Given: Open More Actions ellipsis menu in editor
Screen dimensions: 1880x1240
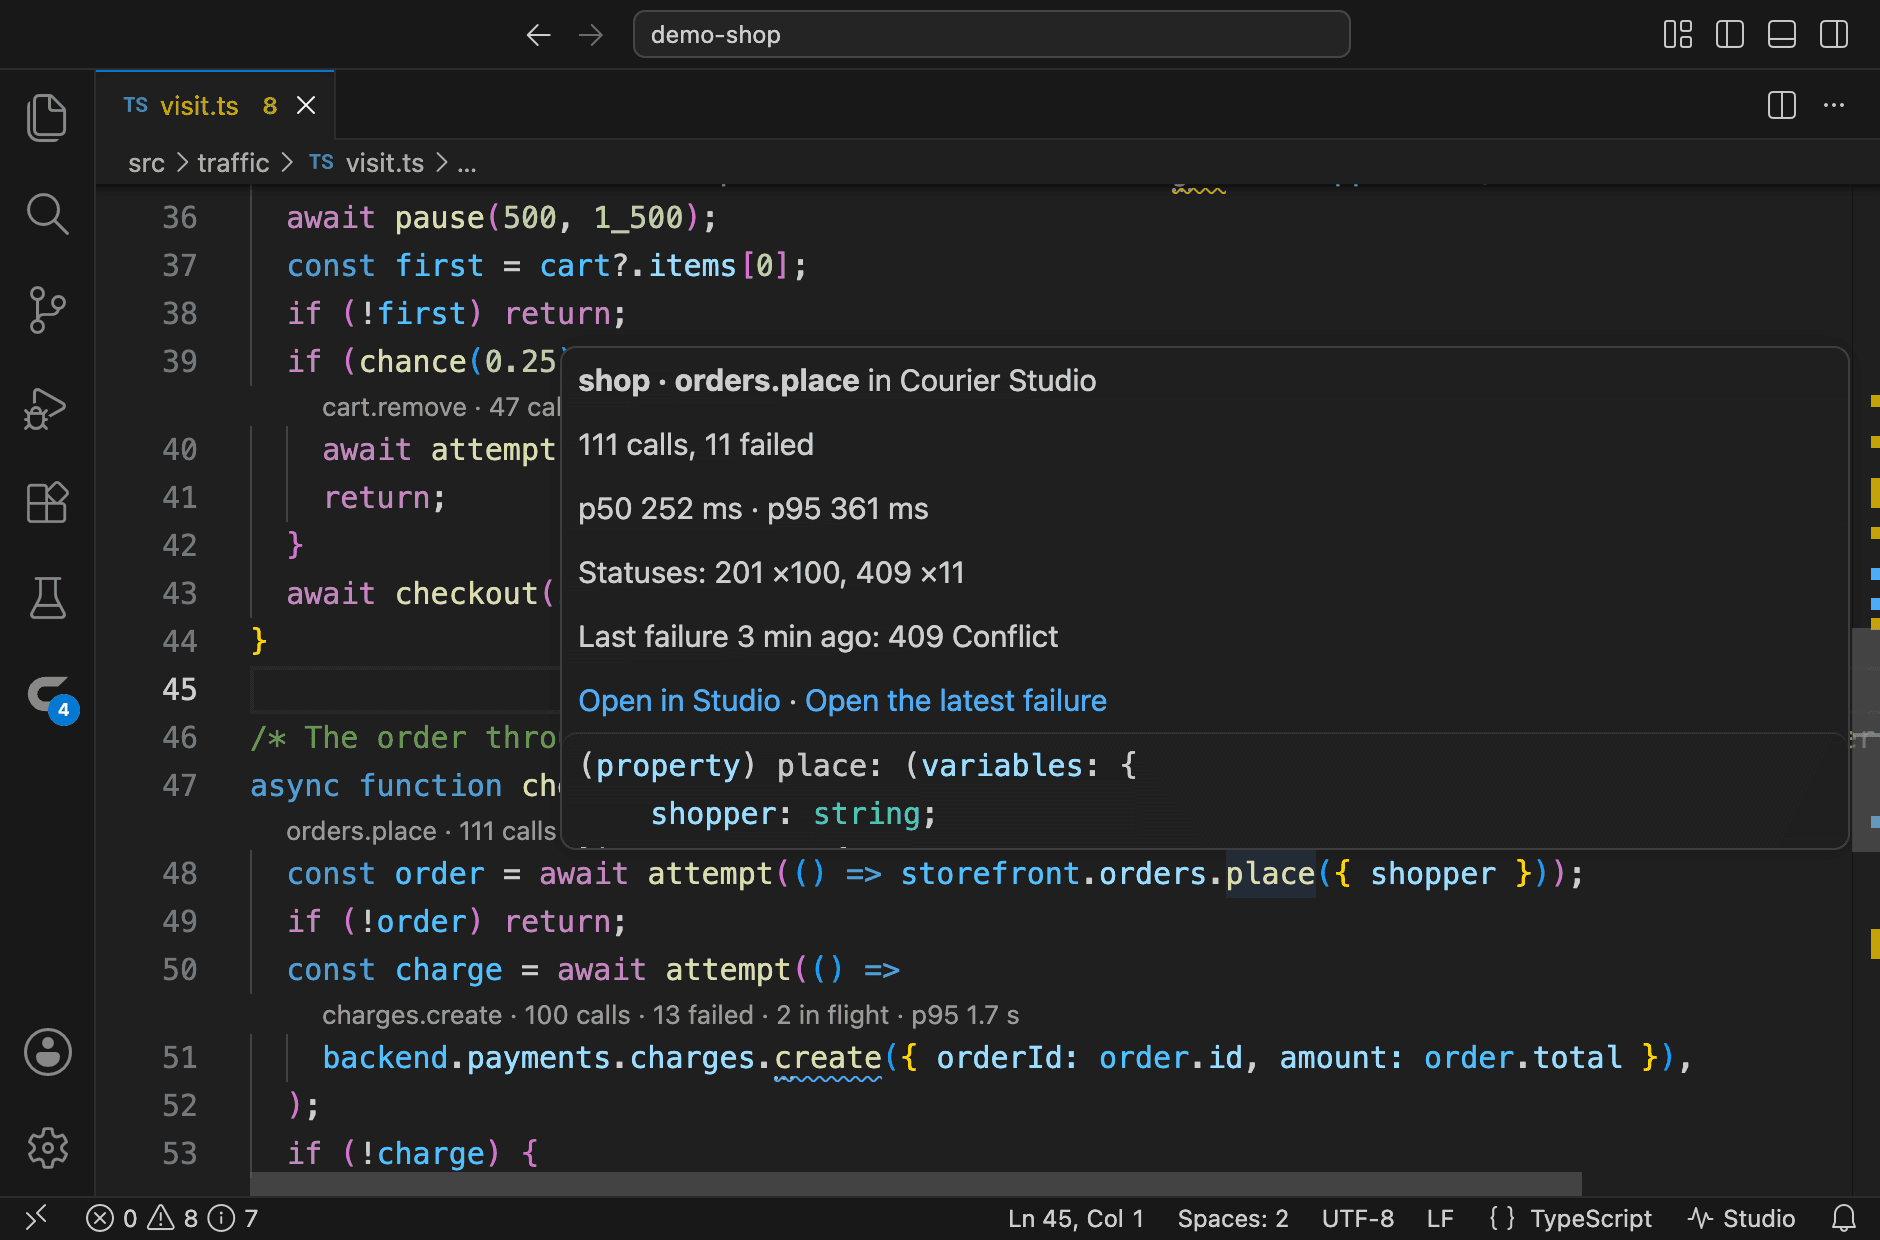Looking at the screenshot, I should pyautogui.click(x=1834, y=105).
